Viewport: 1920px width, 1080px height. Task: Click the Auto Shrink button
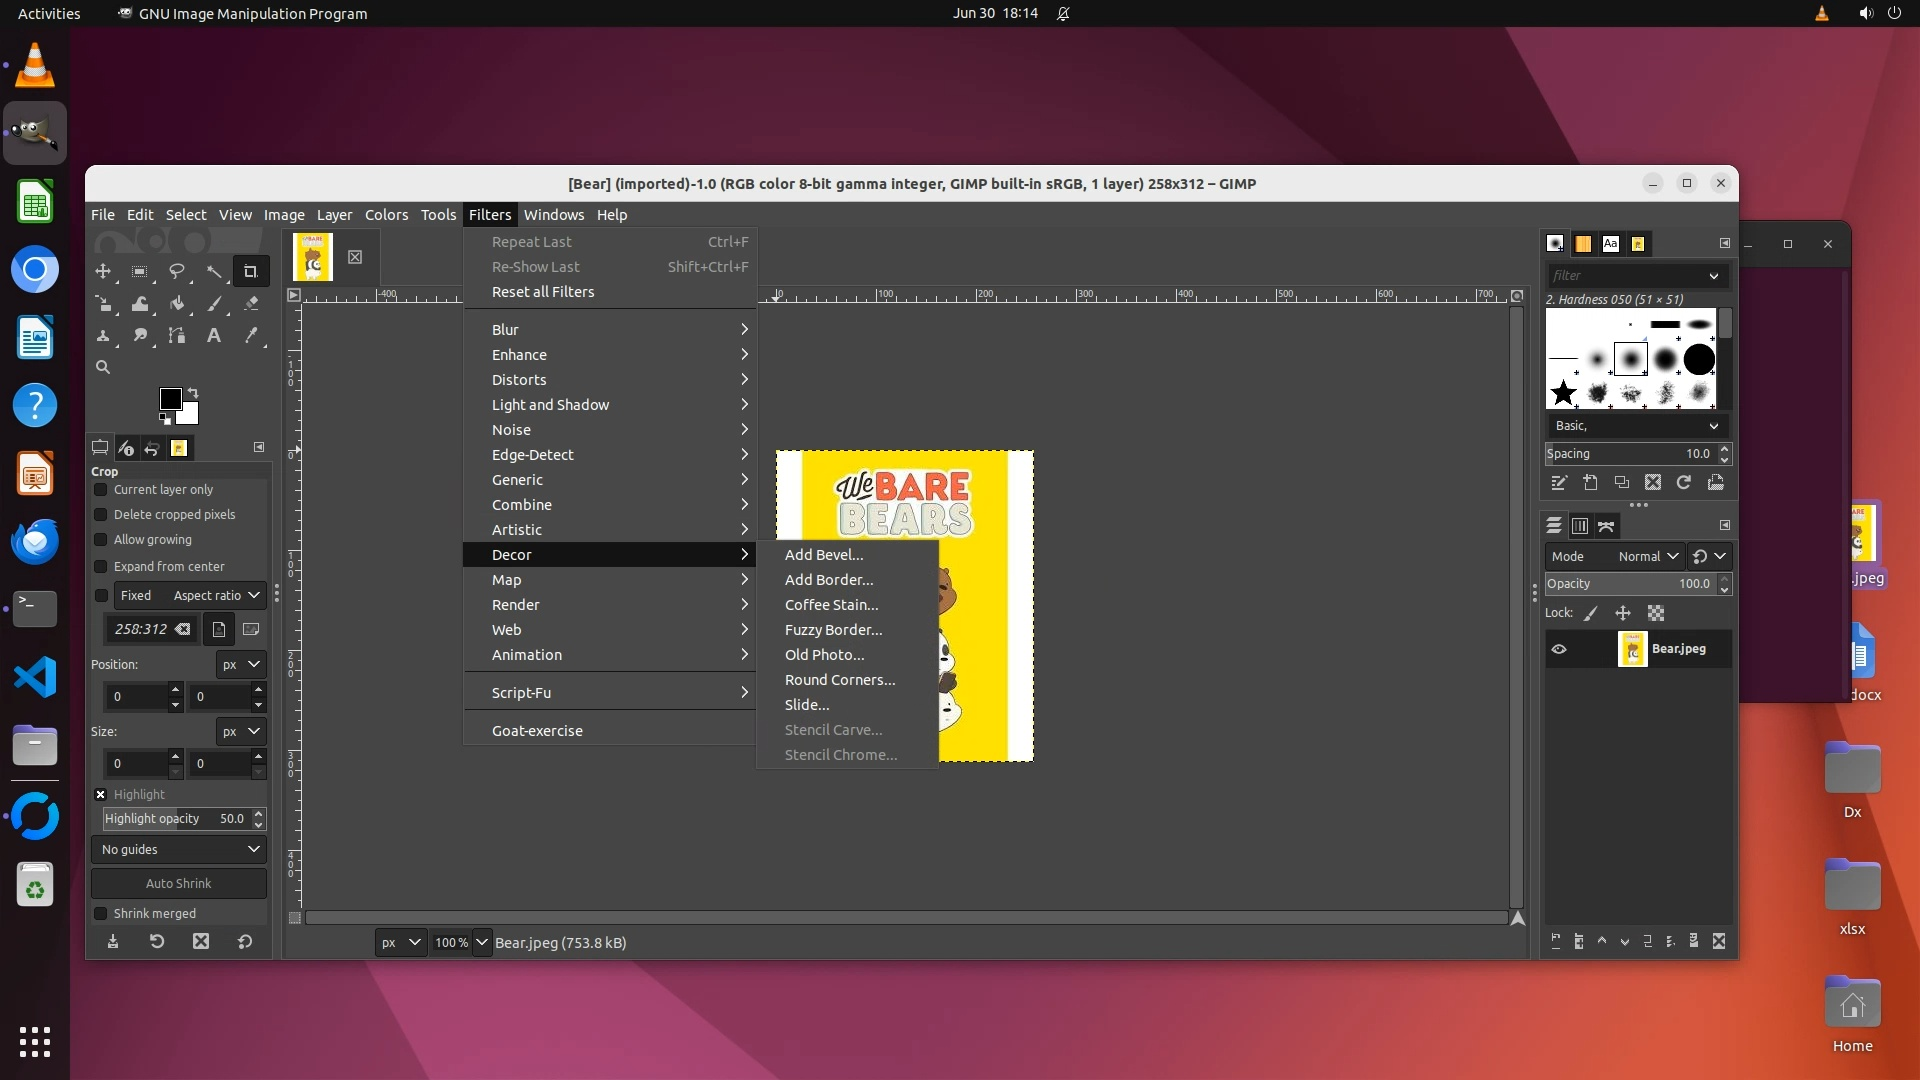[x=179, y=883]
